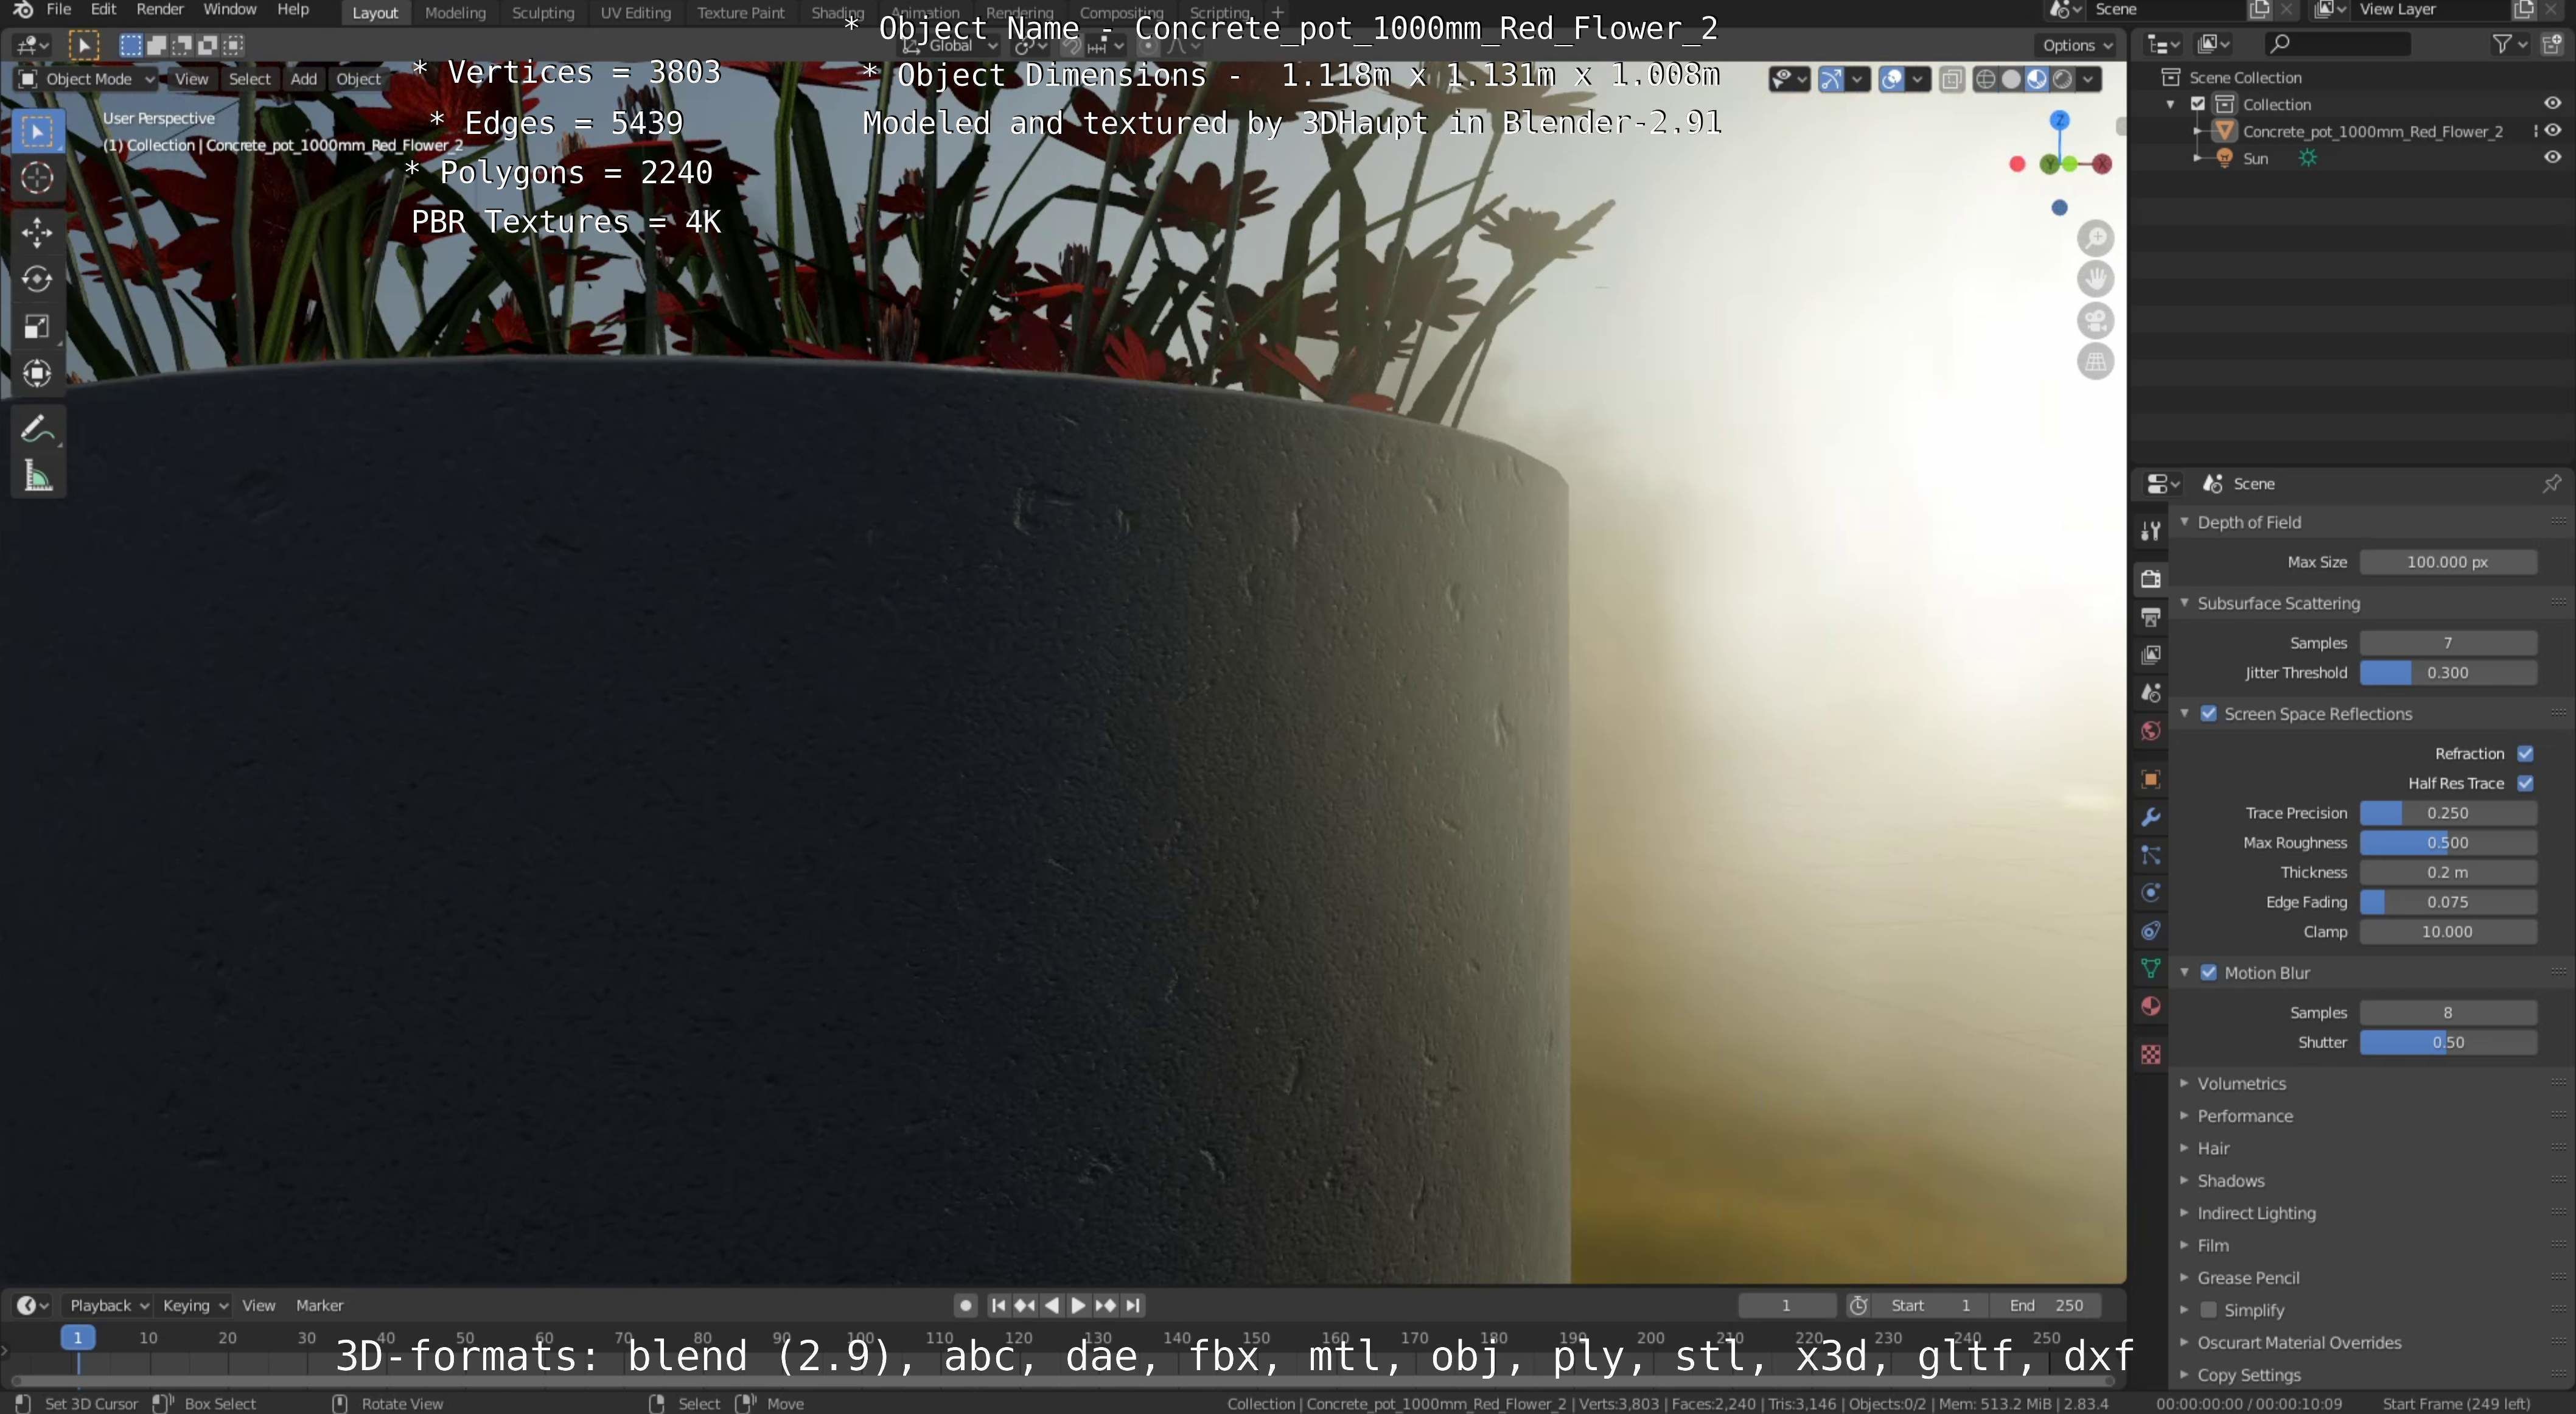Click the pan view hand icon
Viewport: 2576px width, 1414px height.
[2095, 279]
